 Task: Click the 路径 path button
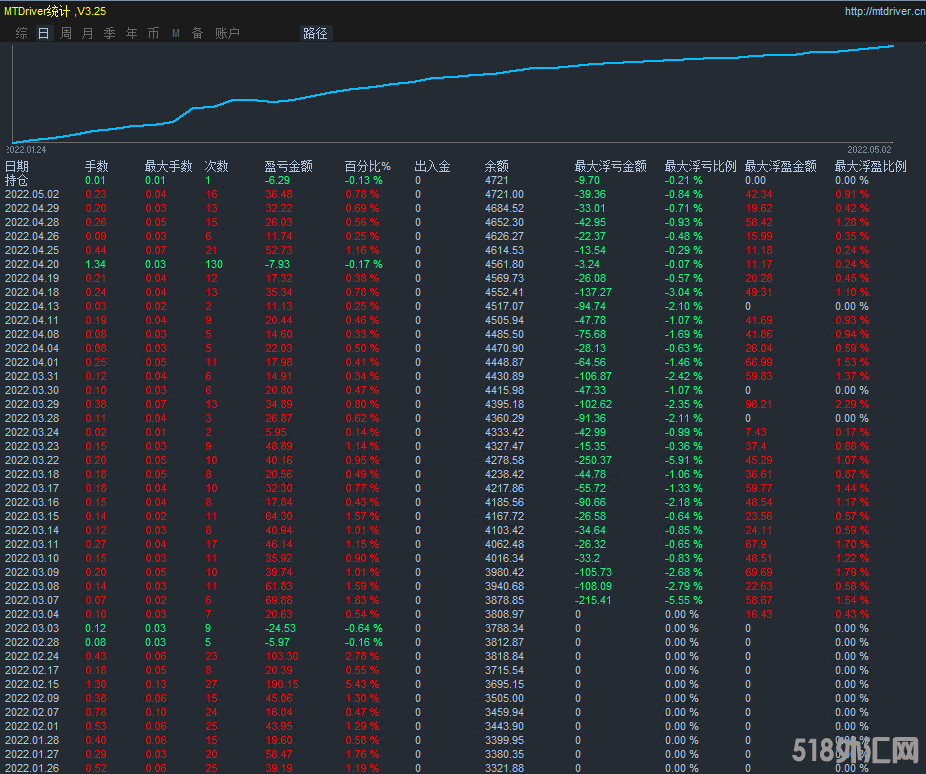coord(315,33)
